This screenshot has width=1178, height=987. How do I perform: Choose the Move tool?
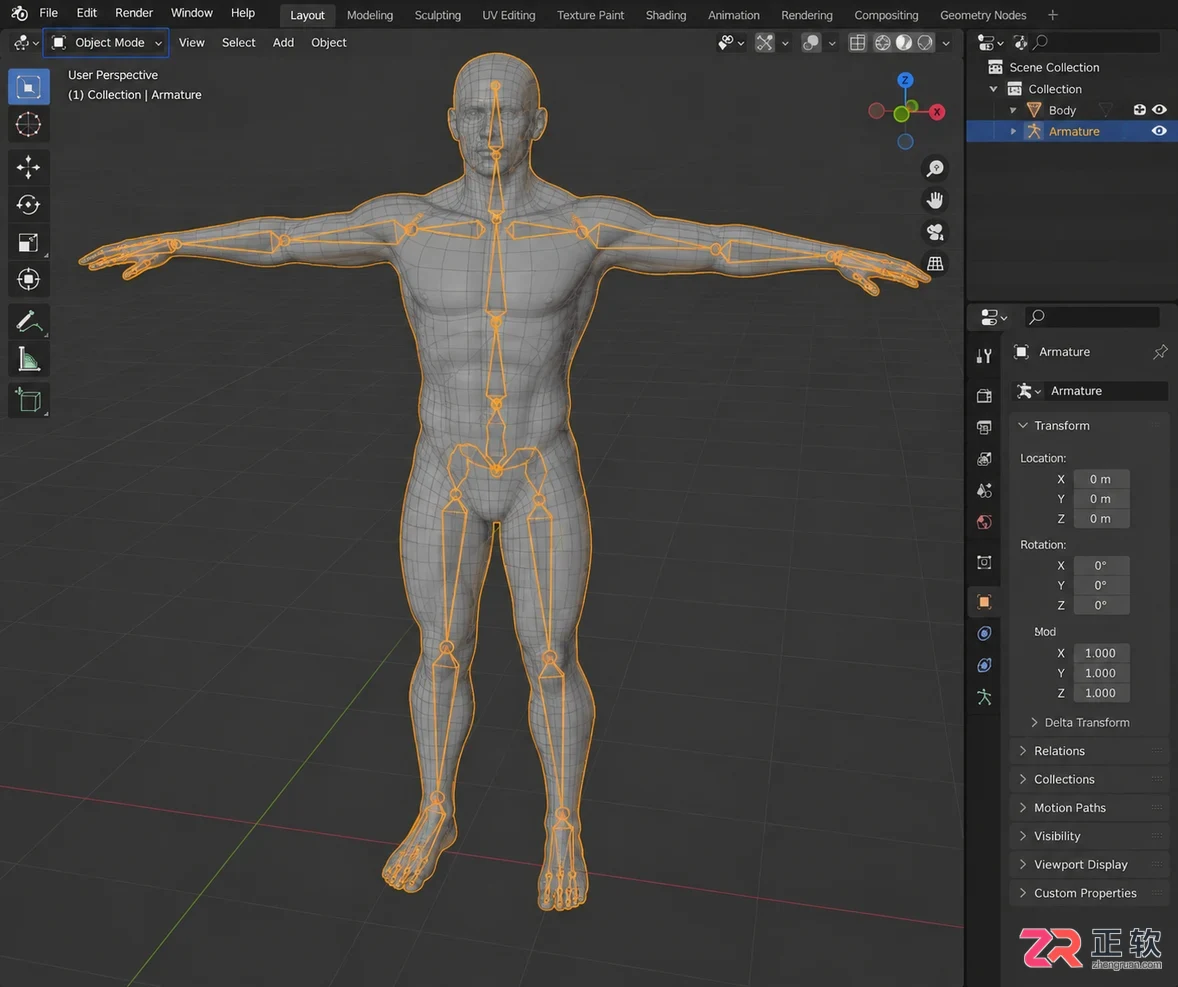29,167
